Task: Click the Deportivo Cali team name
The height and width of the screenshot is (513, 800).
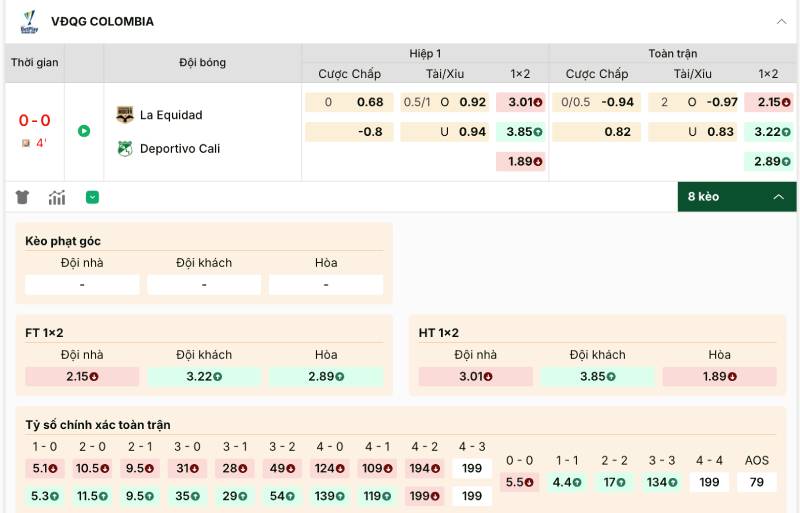Action: pyautogui.click(x=180, y=149)
